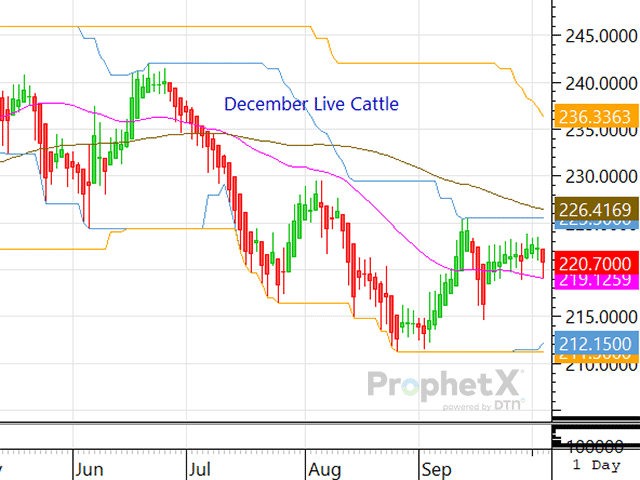The height and width of the screenshot is (480, 640).
Task: Select the brown 226.4169 moving average label
Action: (597, 209)
